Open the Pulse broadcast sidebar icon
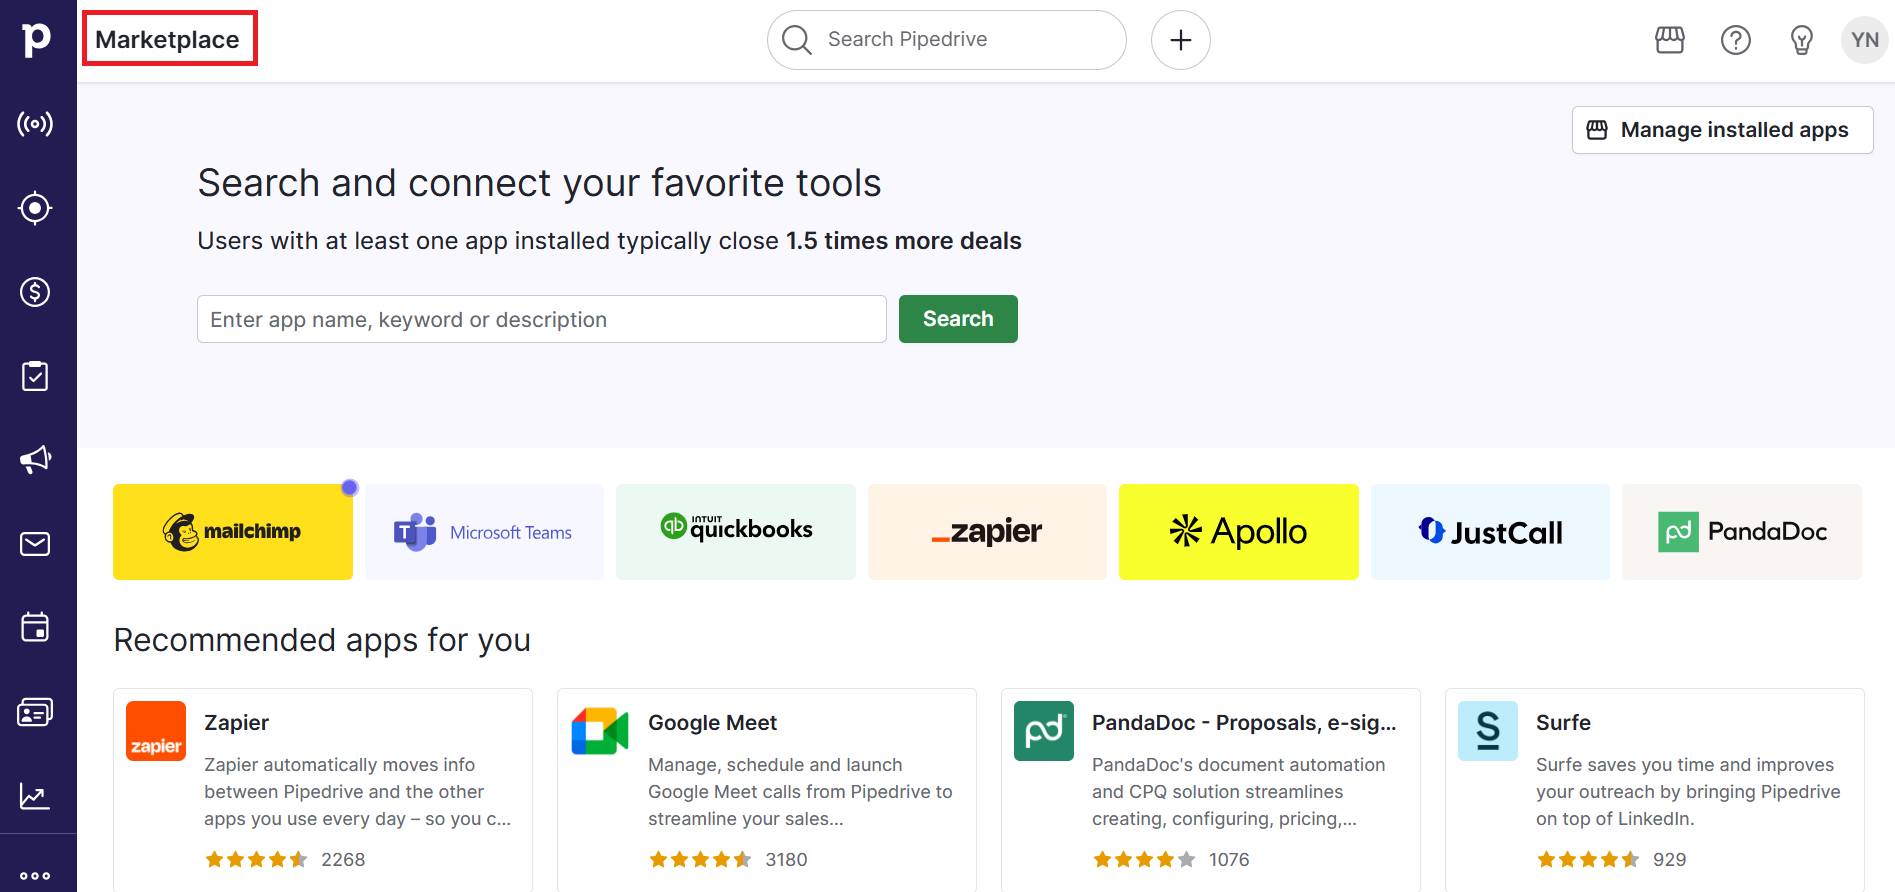1895x892 pixels. click(35, 124)
